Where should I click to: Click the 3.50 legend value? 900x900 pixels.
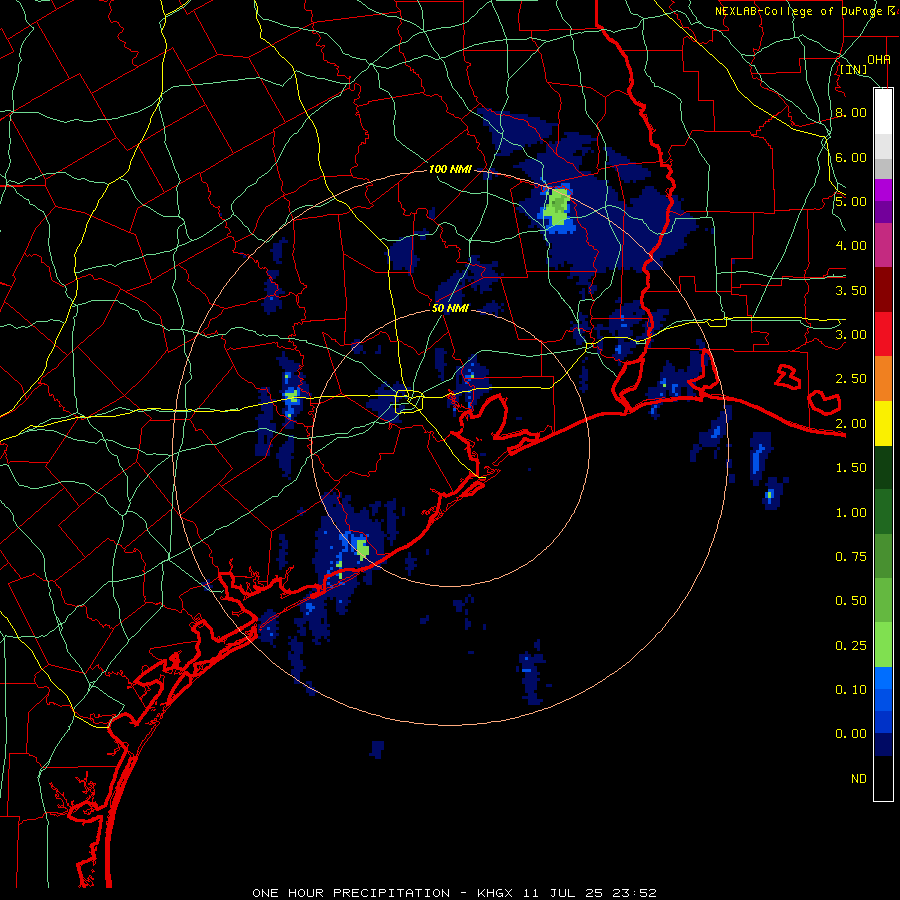pos(851,290)
